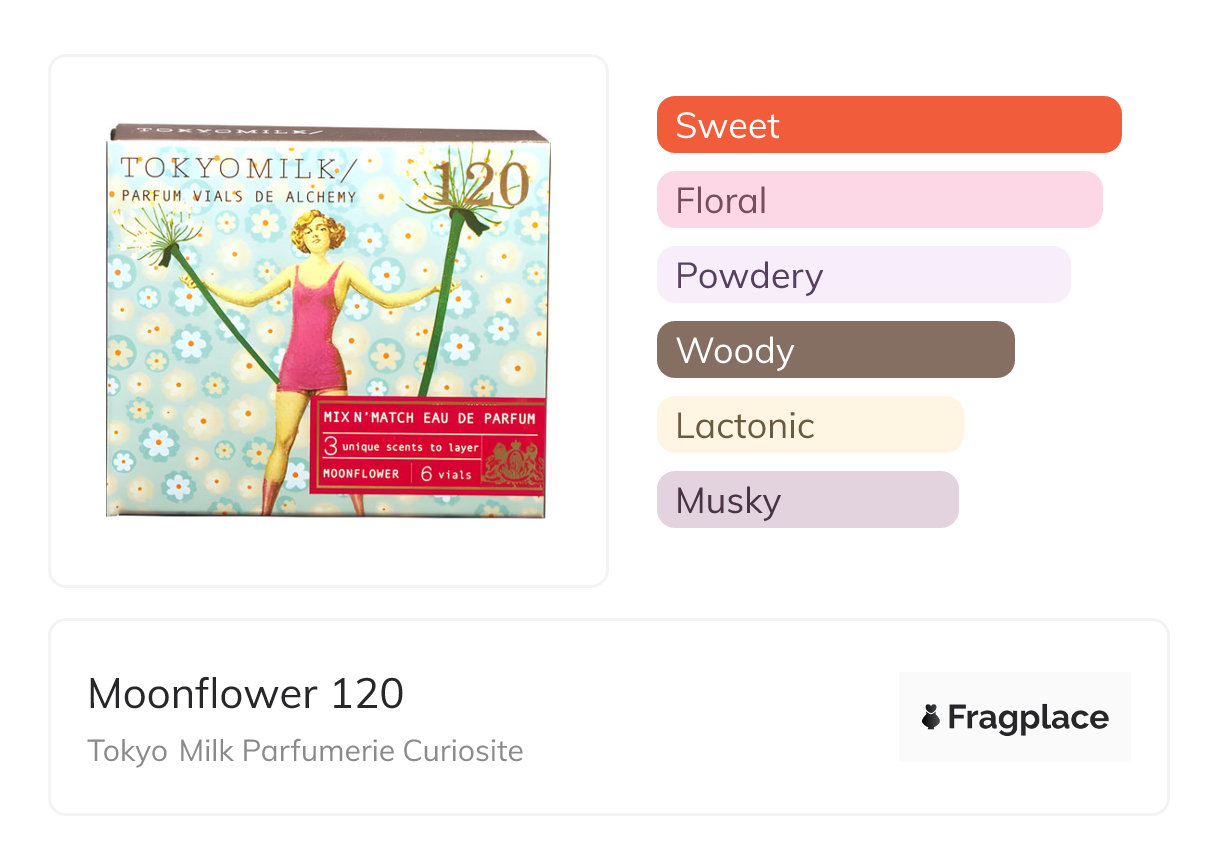Click the Mix N'Match Eau de Parfum label
This screenshot has height=864, width=1218.
[429, 419]
